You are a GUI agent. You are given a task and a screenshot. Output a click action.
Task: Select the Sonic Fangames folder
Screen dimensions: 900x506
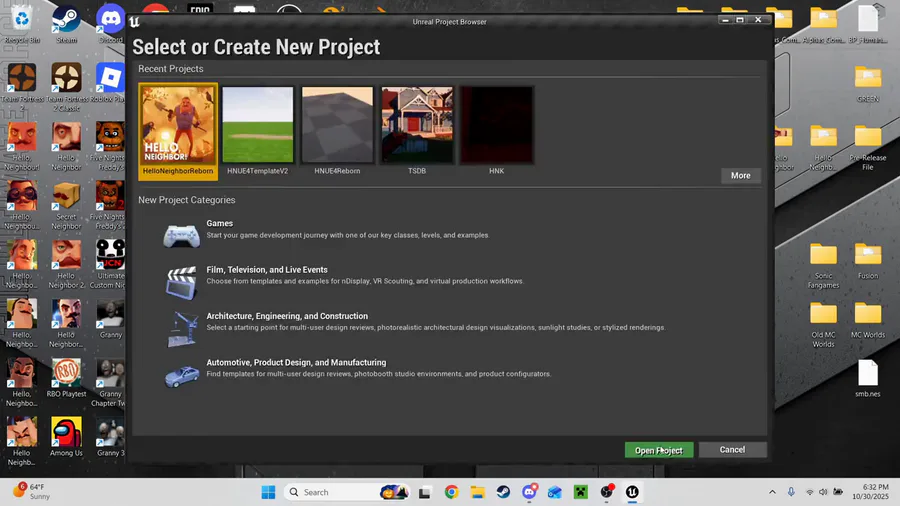point(824,266)
